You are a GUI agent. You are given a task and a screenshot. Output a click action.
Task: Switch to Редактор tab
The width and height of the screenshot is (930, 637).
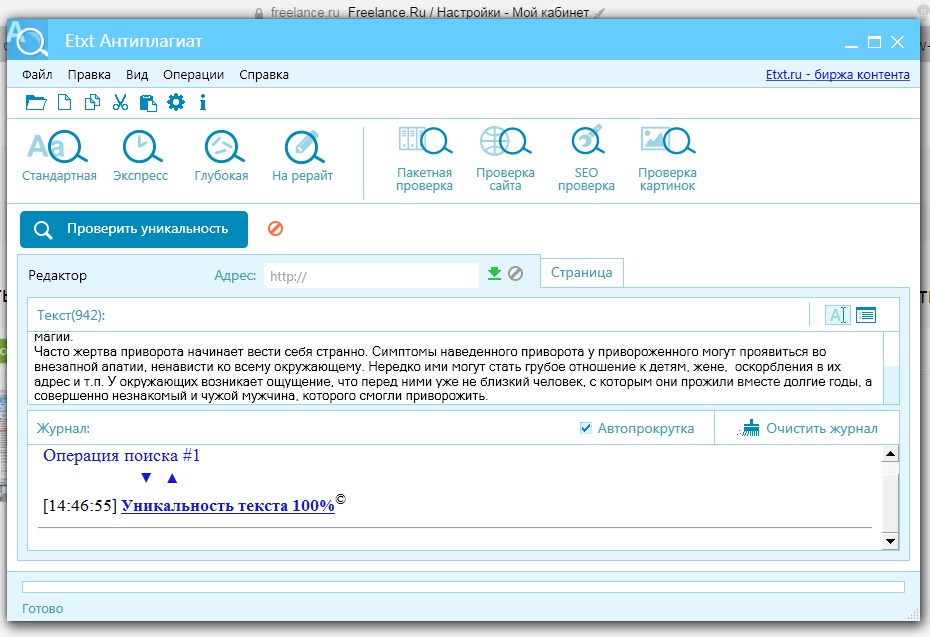tap(58, 275)
